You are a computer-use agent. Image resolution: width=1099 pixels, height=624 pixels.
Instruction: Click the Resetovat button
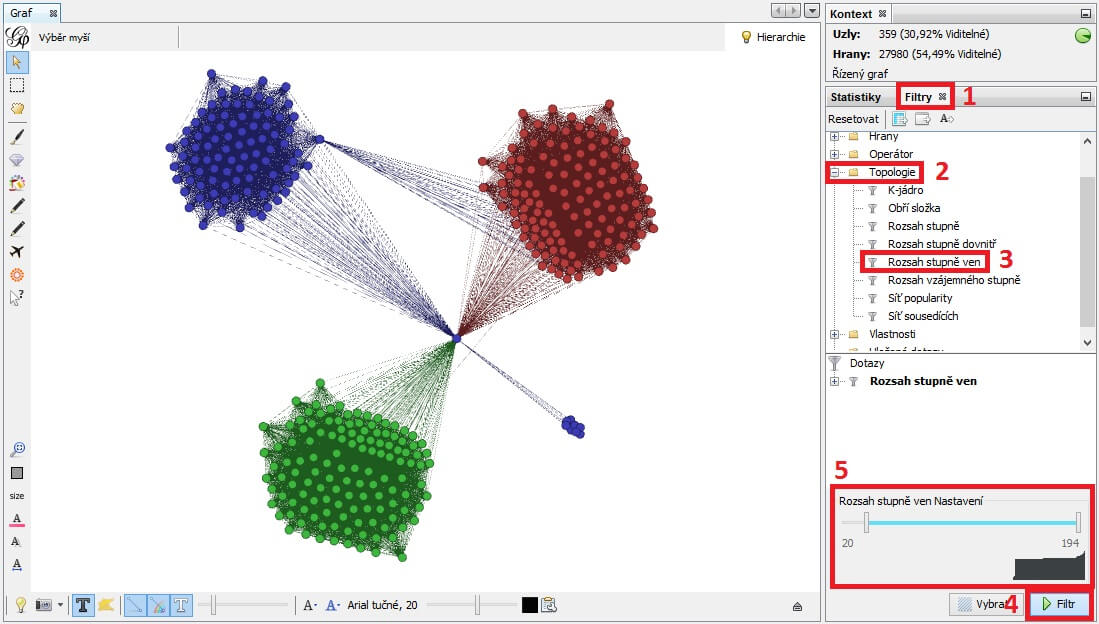(x=853, y=118)
